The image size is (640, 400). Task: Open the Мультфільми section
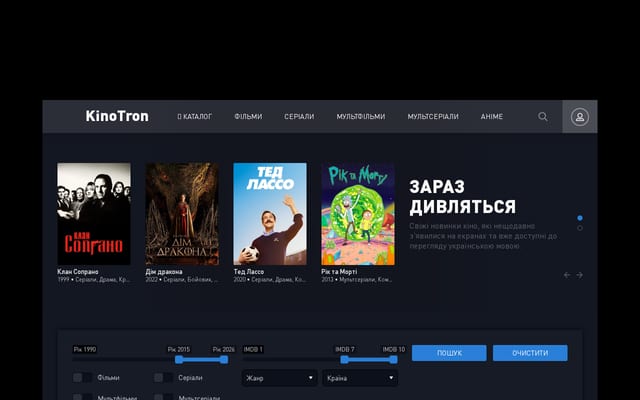pyautogui.click(x=361, y=117)
